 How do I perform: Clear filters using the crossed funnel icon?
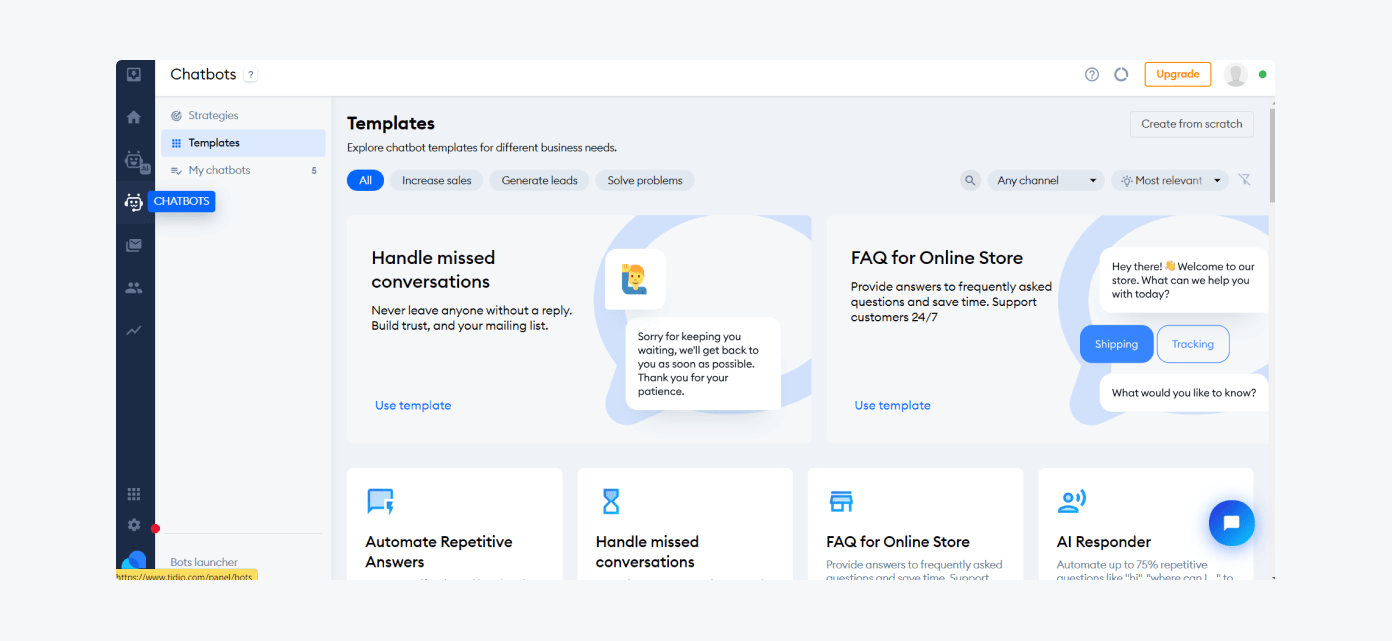1244,180
